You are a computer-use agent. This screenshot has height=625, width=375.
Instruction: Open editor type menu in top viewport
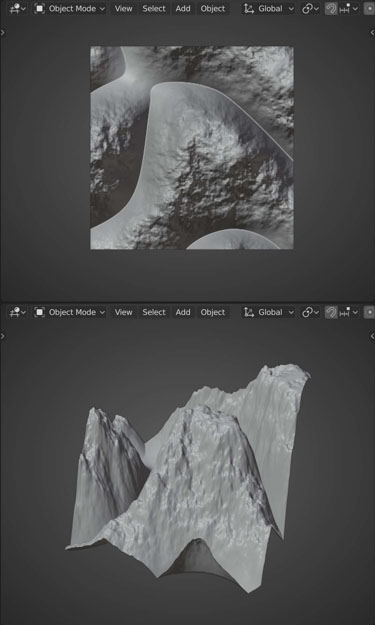click(x=18, y=8)
